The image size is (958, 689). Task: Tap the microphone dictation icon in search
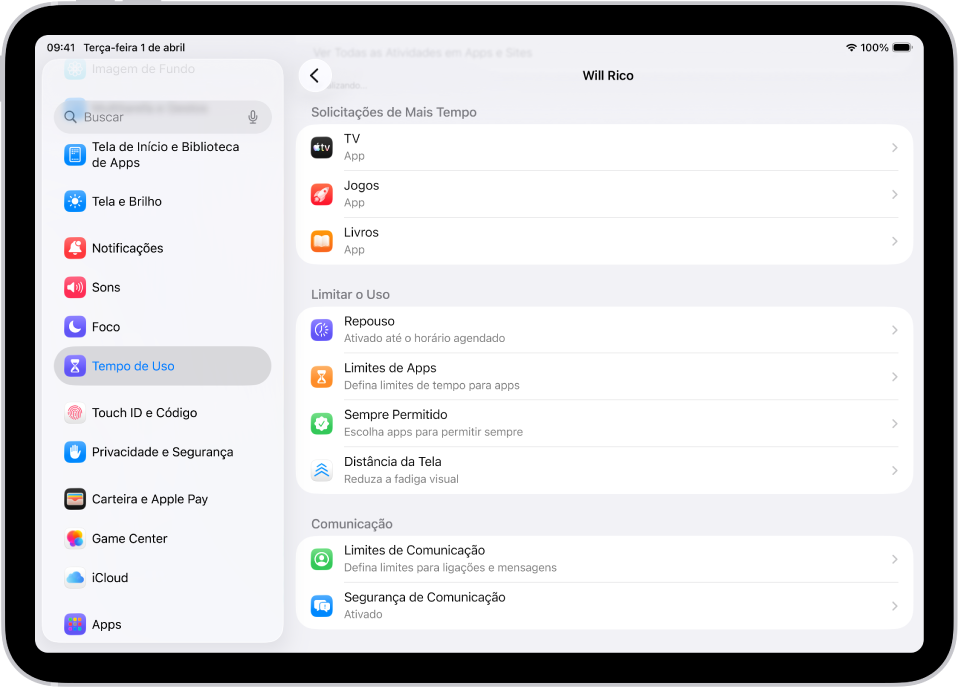(253, 117)
